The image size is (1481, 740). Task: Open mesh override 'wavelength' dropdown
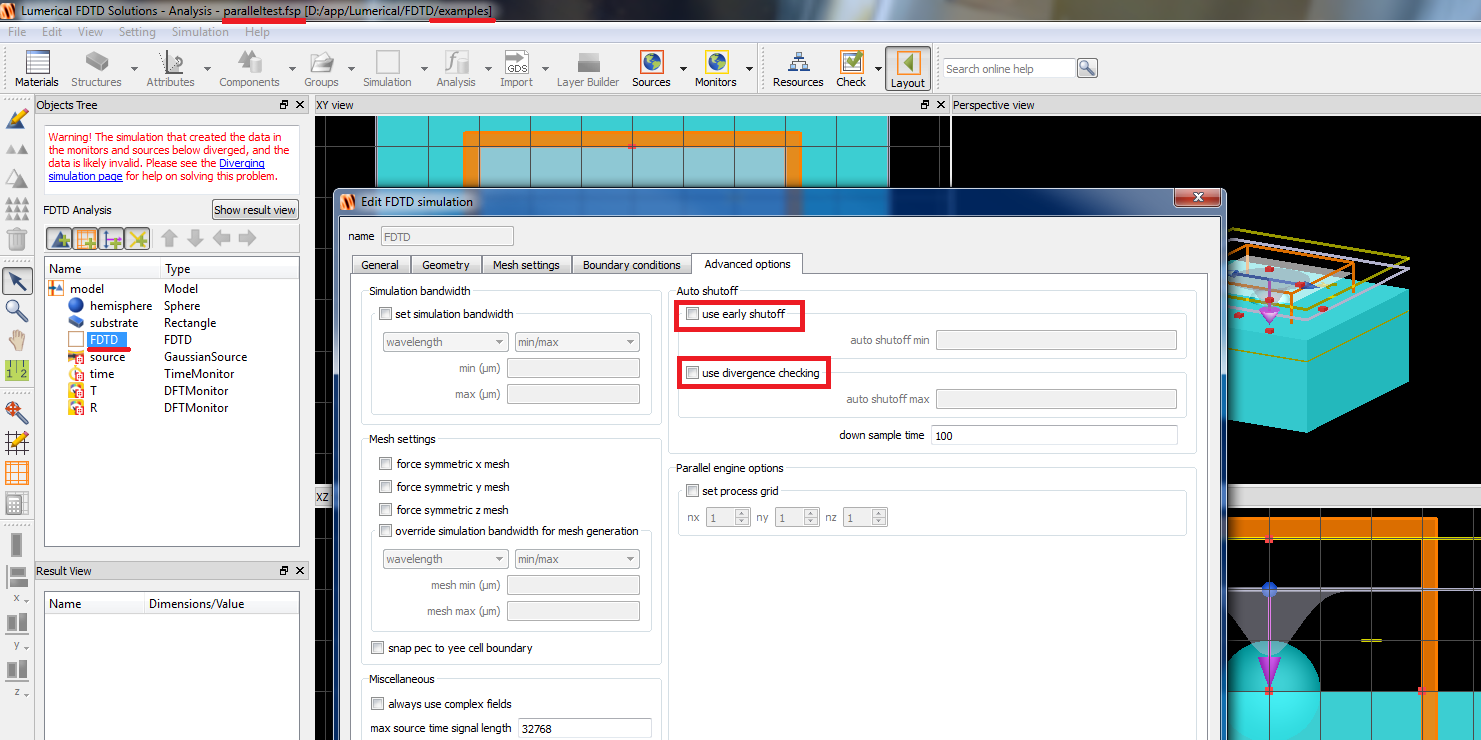coord(446,559)
